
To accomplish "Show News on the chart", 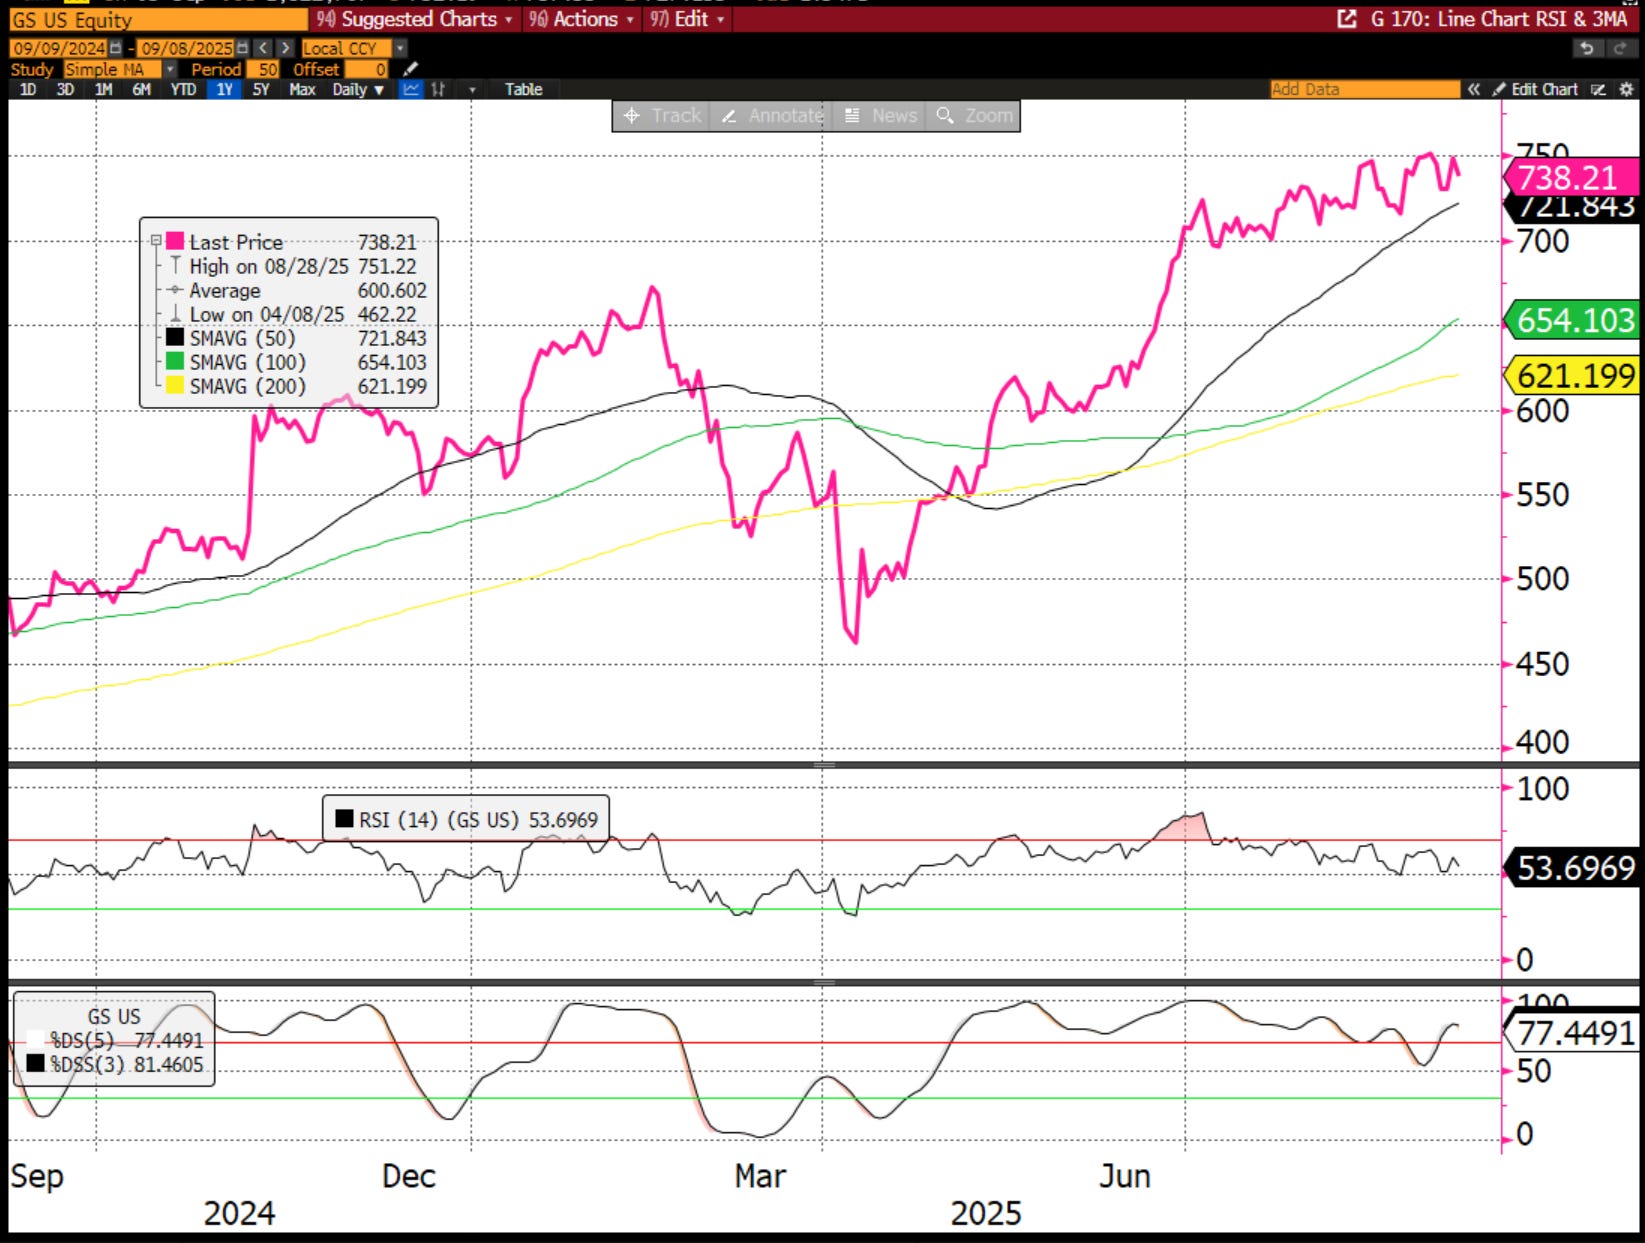I will [x=880, y=116].
